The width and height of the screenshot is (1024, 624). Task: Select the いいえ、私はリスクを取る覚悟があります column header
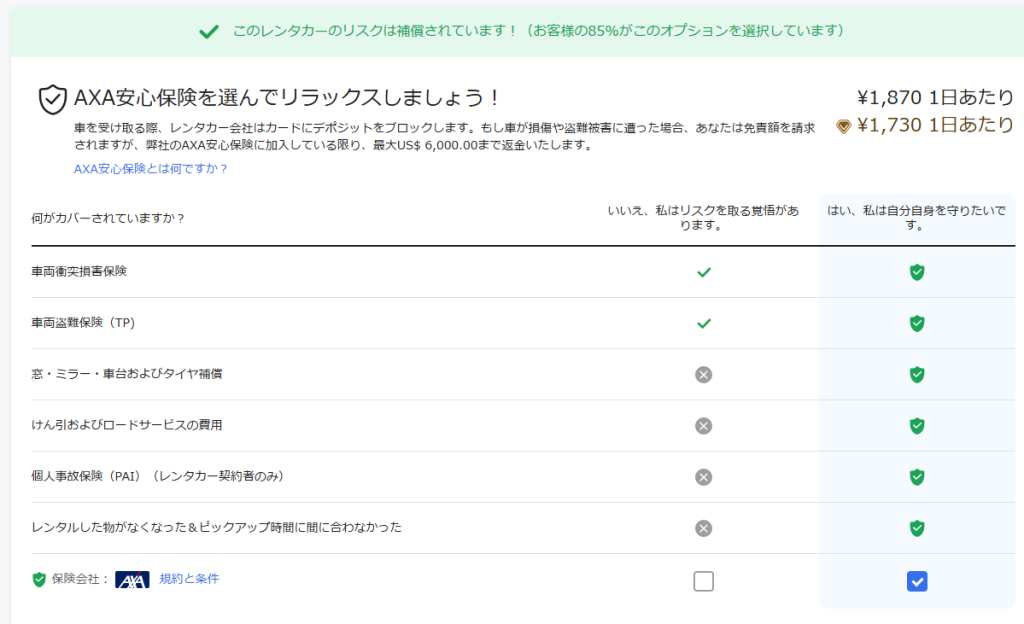(x=703, y=218)
